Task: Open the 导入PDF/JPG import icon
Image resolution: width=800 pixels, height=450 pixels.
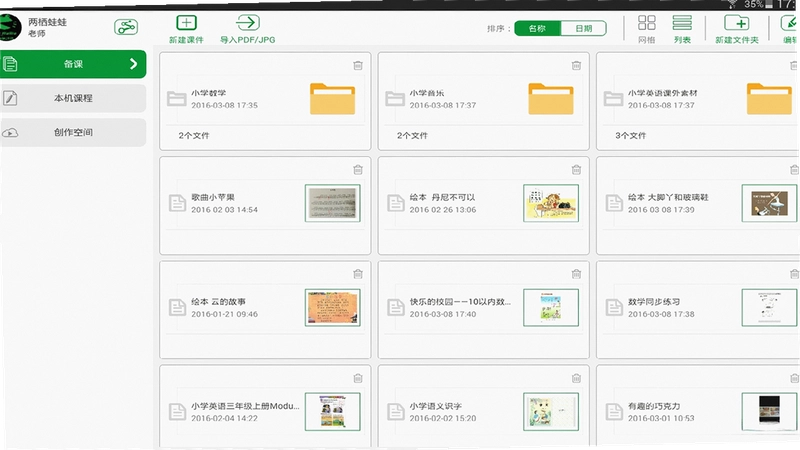Action: click(x=248, y=22)
